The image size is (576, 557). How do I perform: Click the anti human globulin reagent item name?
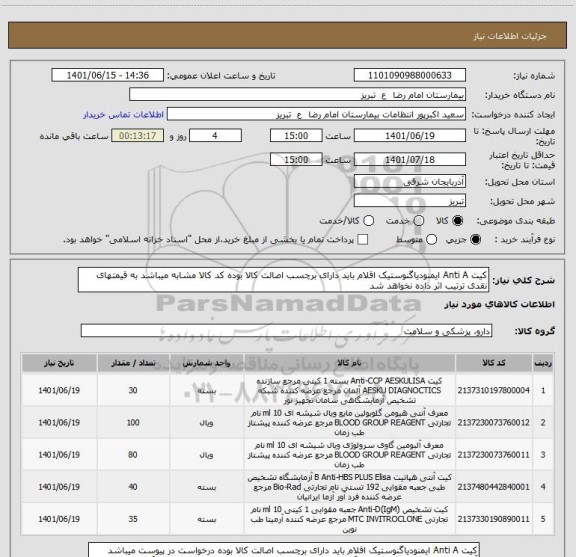pos(349,423)
